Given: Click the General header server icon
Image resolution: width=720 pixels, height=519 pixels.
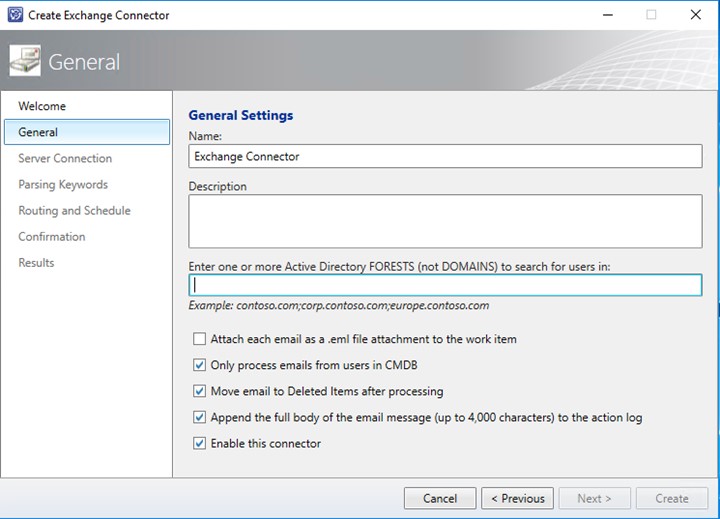Looking at the screenshot, I should tap(25, 61).
